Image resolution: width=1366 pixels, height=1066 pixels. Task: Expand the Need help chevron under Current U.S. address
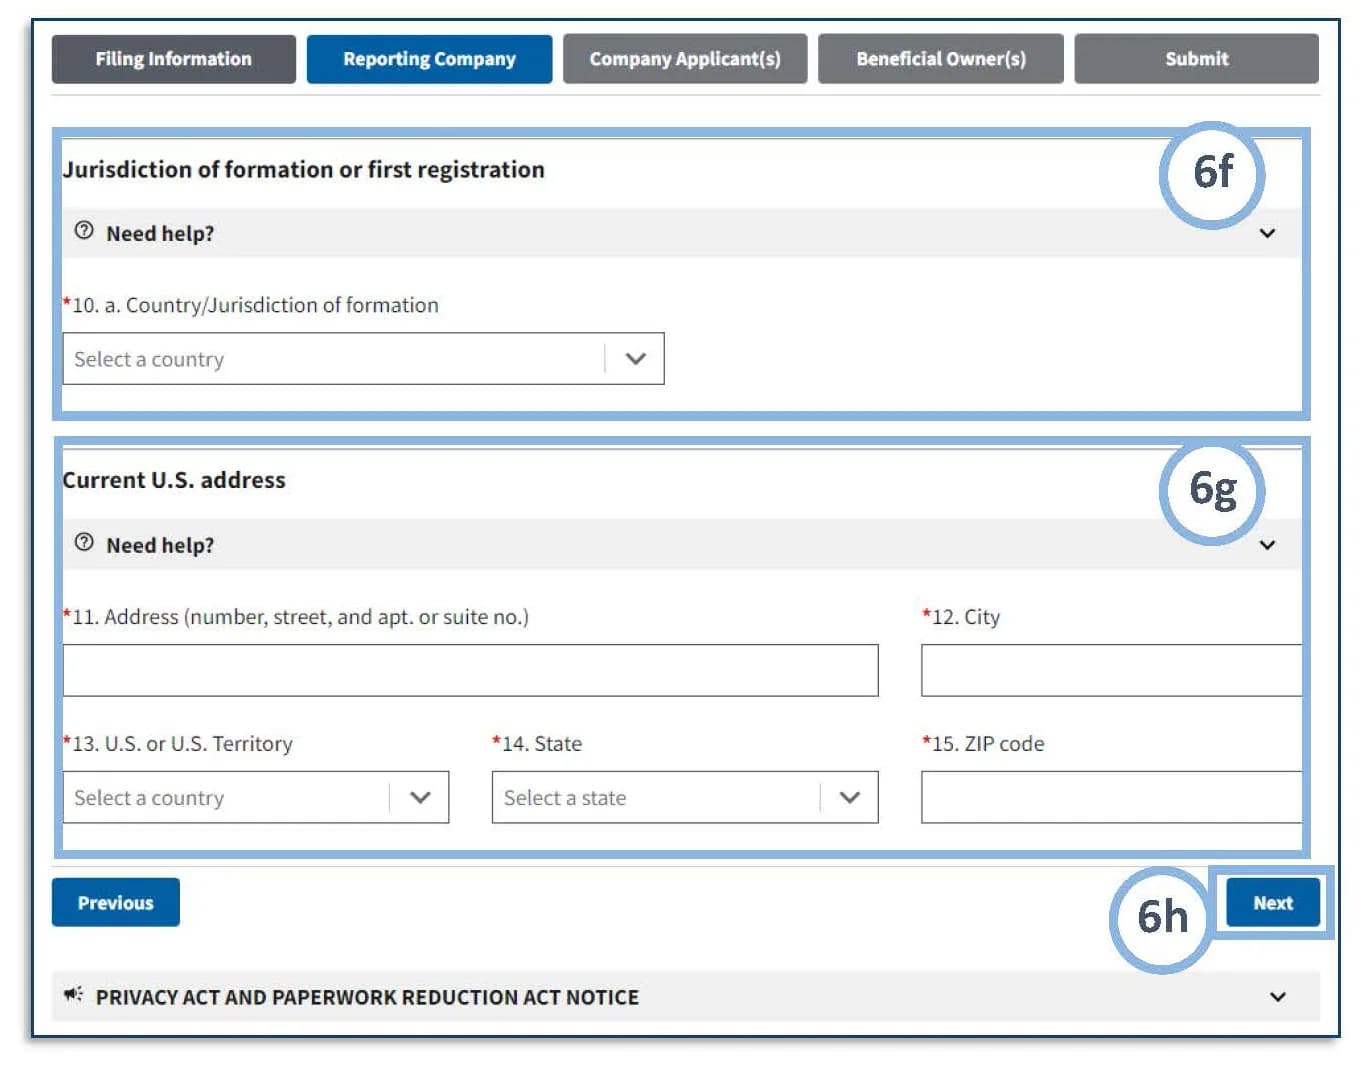[x=1267, y=545]
